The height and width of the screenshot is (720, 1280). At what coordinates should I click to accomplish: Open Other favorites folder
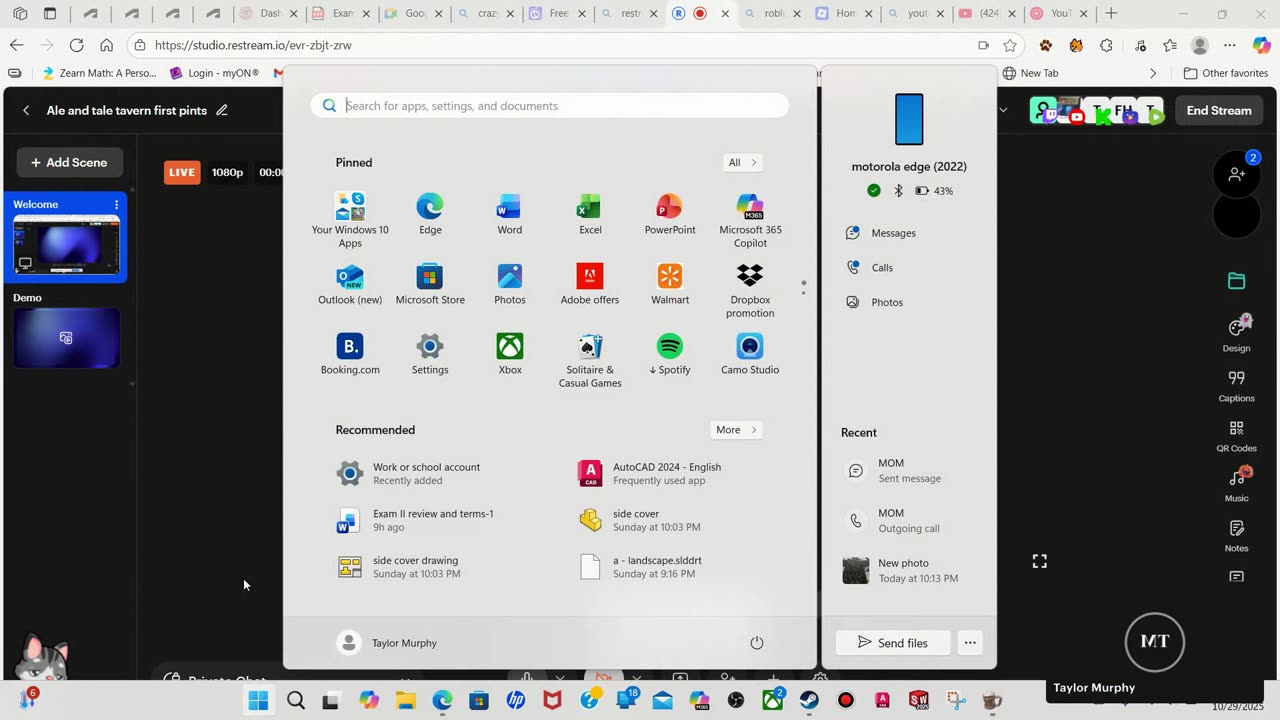click(1225, 73)
